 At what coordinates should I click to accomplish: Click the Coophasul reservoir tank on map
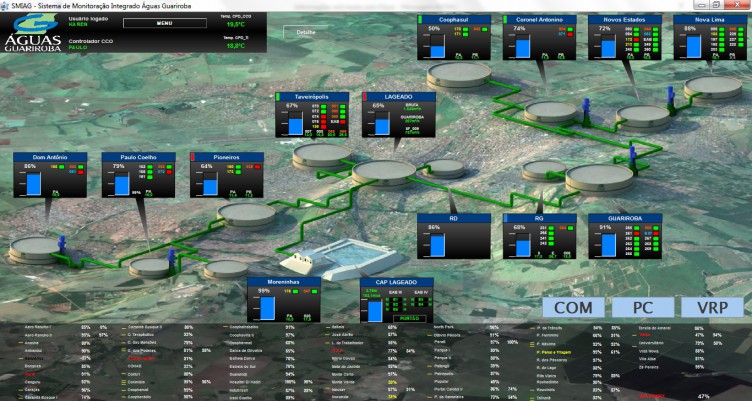459,75
